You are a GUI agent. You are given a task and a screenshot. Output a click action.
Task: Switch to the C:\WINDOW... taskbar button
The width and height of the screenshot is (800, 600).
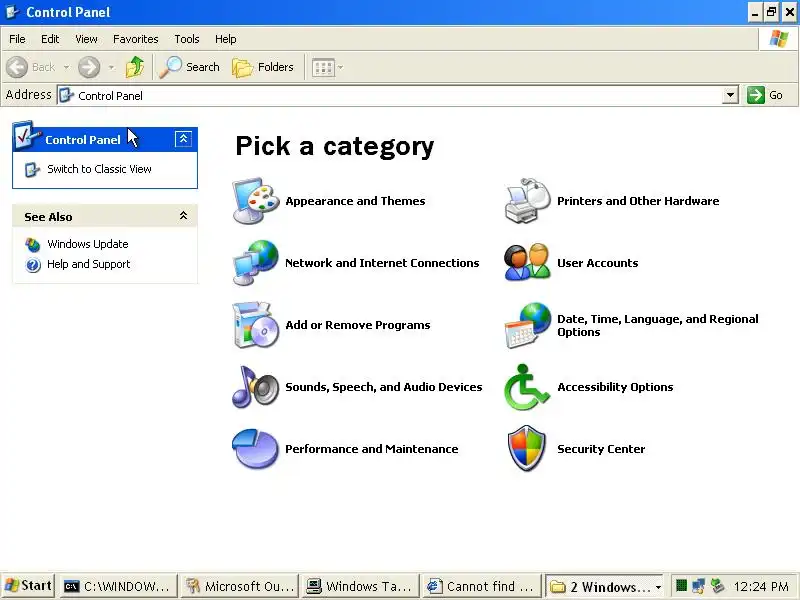point(119,586)
